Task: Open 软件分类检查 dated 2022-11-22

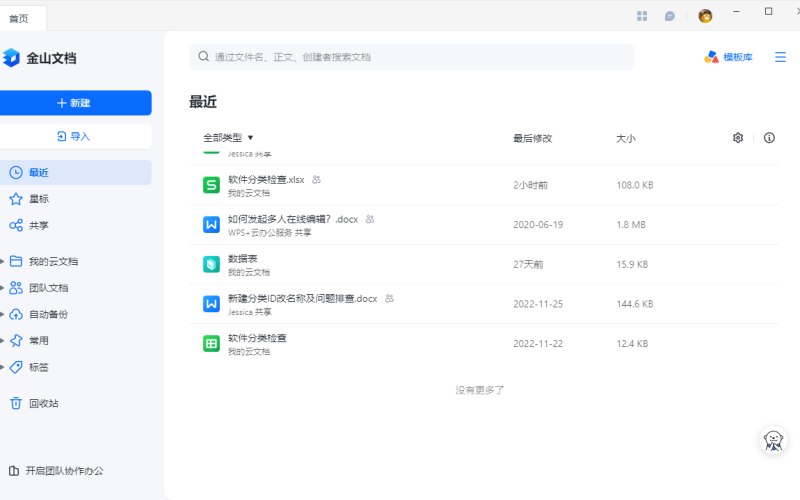Action: (x=257, y=338)
